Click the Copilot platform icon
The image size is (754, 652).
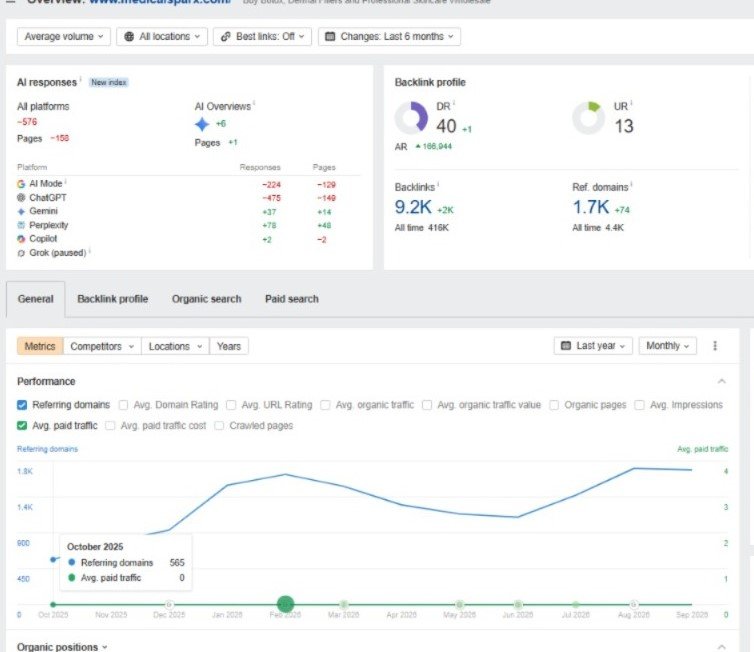click(21, 238)
